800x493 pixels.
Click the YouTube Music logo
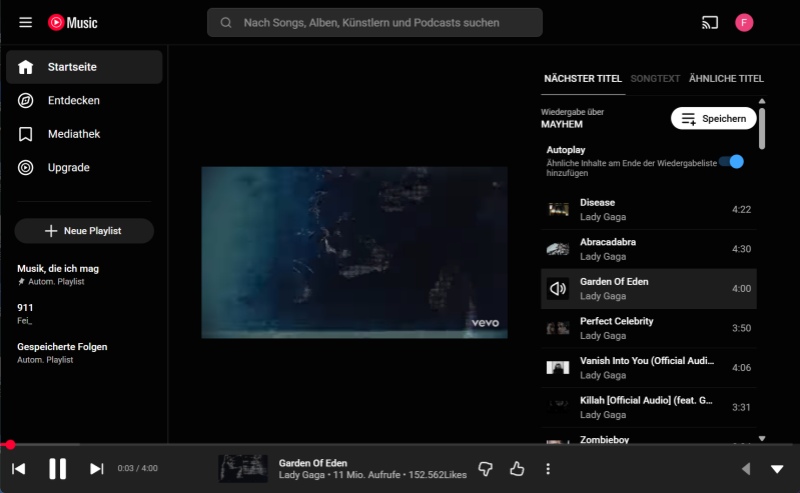coord(72,22)
